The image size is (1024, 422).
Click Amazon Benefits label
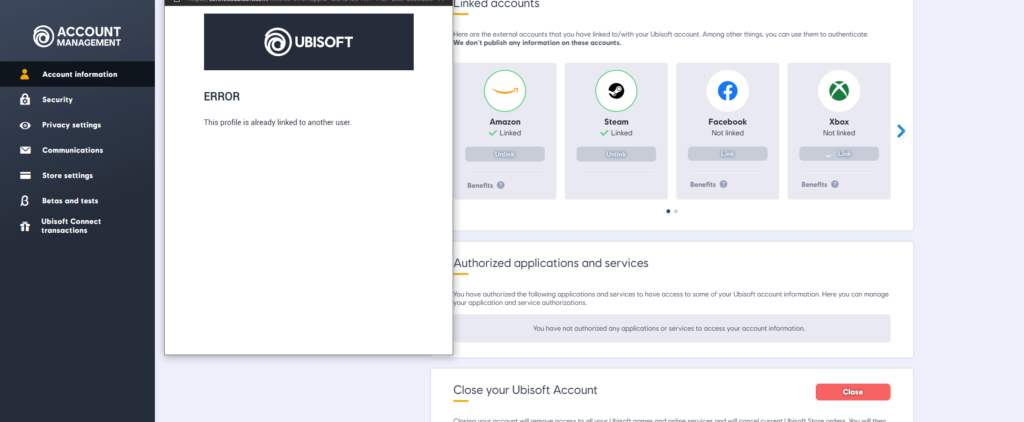pyautogui.click(x=480, y=186)
